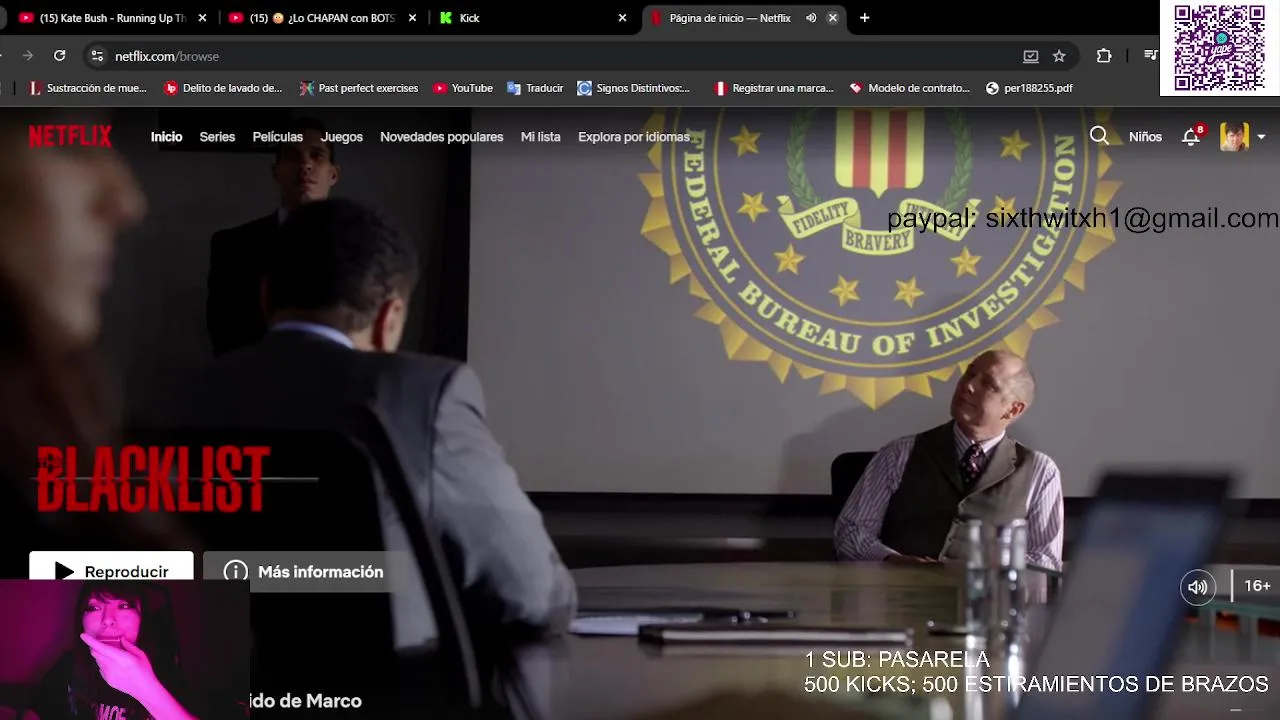Viewport: 1280px width, 720px height.
Task: Bookmark this page with the star
Action: click(1059, 56)
